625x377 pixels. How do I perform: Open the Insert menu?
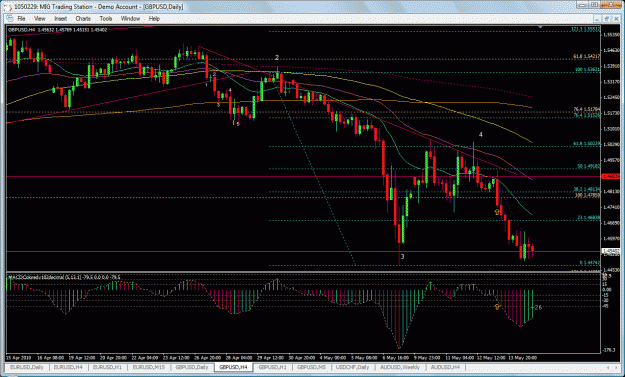[61, 19]
